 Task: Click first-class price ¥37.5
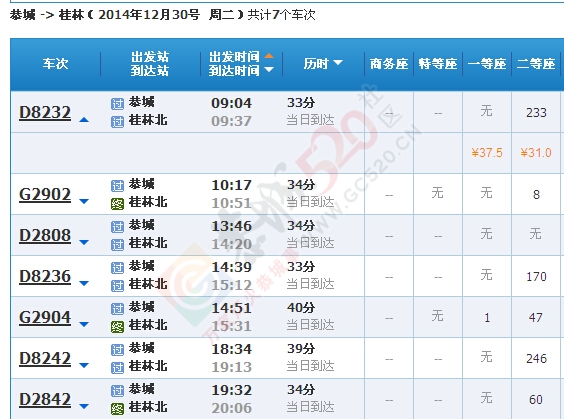point(487,153)
